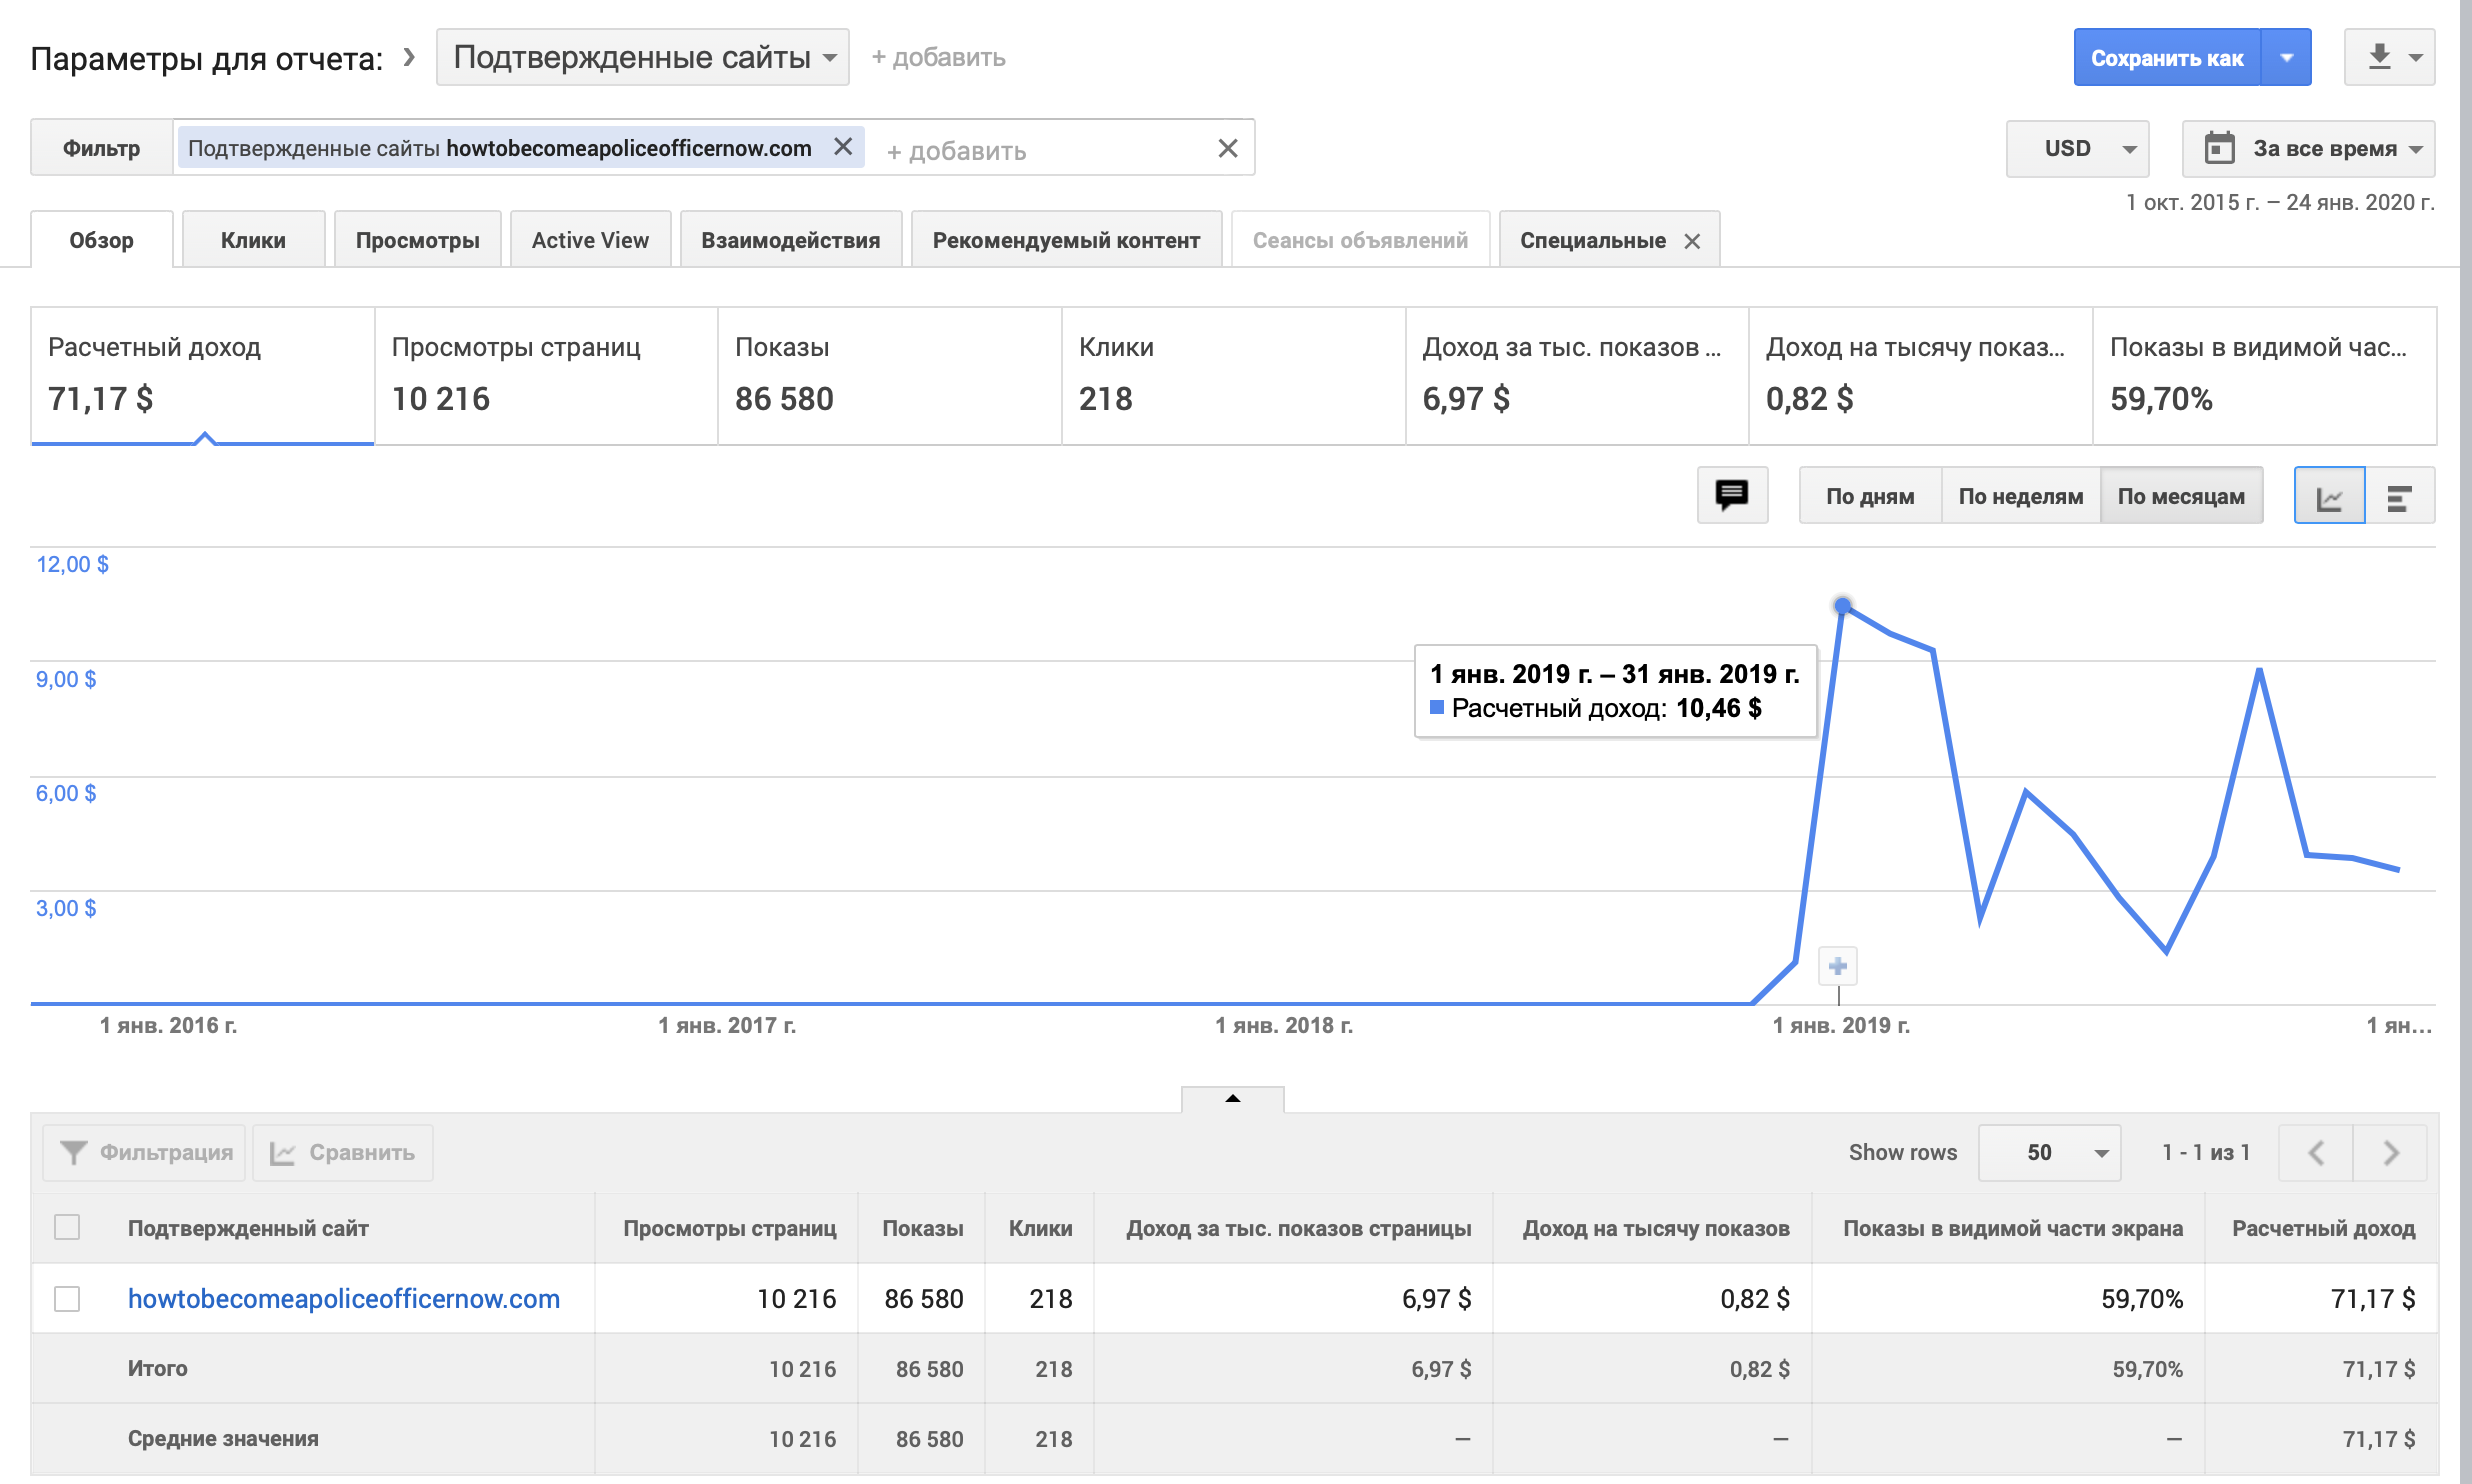Switch to the Клики tab
Image resolution: width=2472 pixels, height=1484 pixels.
pyautogui.click(x=253, y=240)
